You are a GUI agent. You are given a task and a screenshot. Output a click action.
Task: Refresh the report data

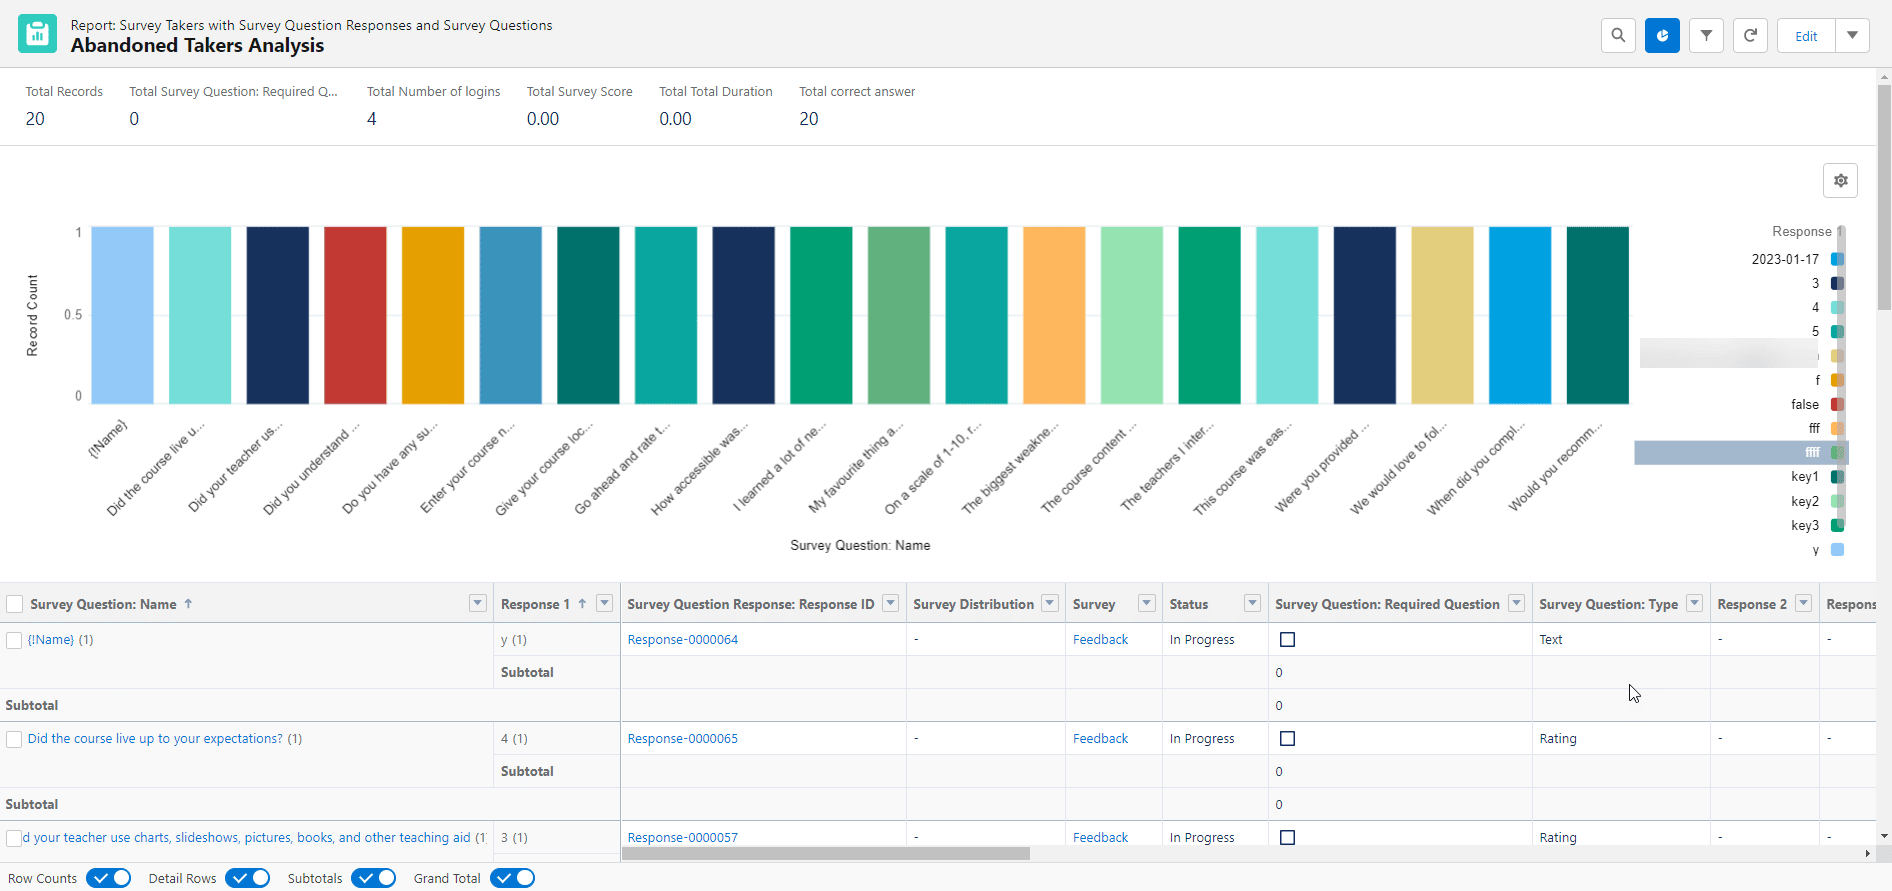click(1750, 36)
